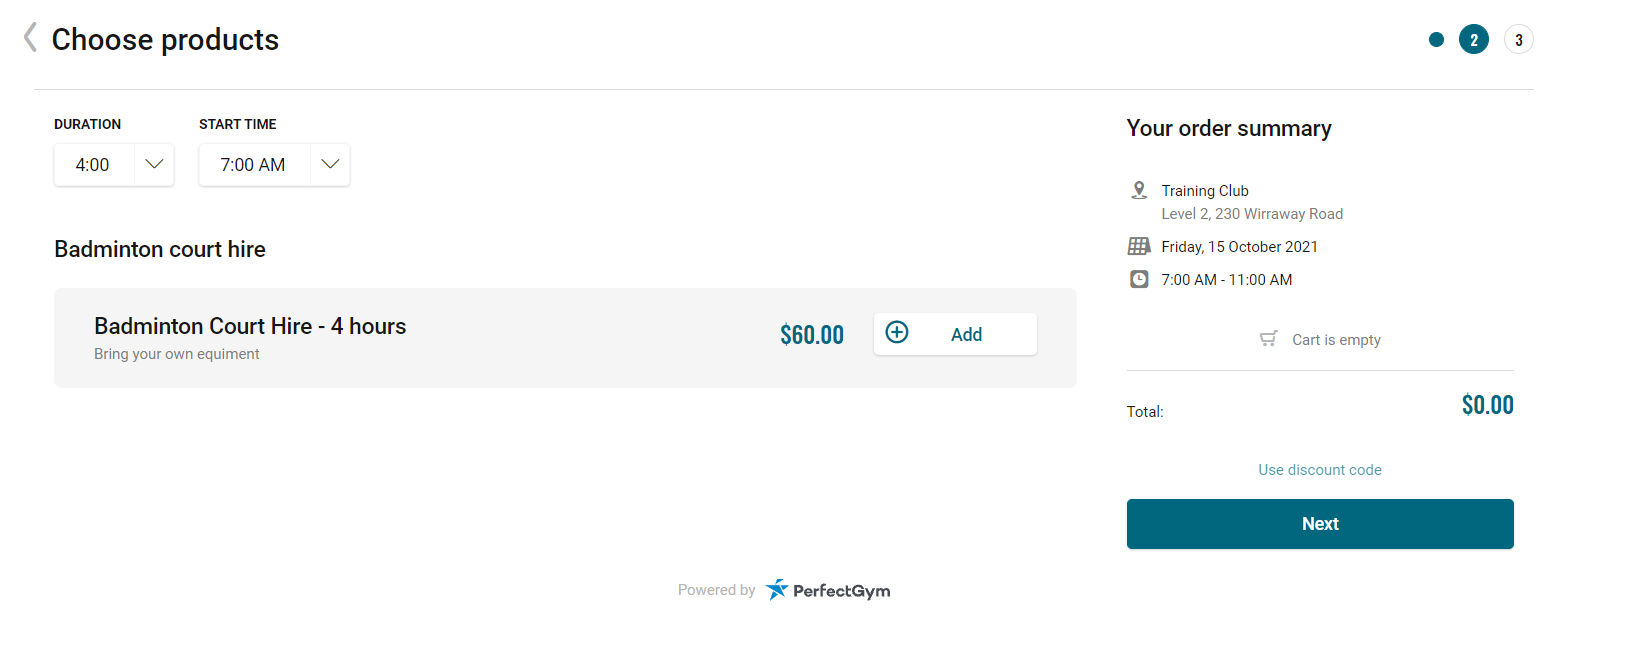Select step 2 in progress indicator
This screenshot has width=1647, height=661.
[1473, 40]
